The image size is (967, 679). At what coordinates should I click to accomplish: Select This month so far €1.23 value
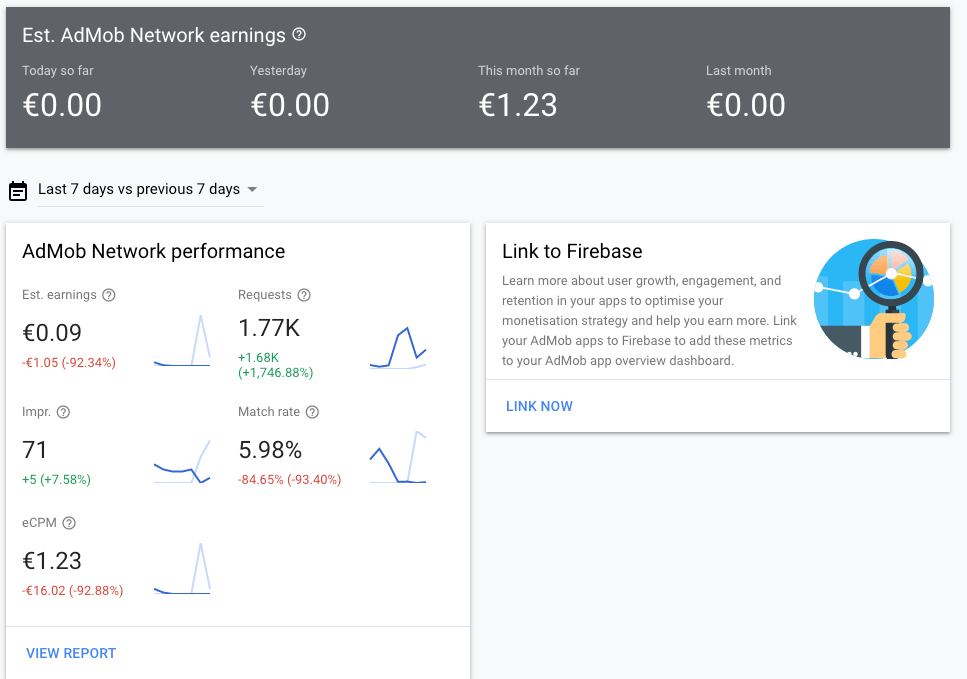tap(517, 105)
